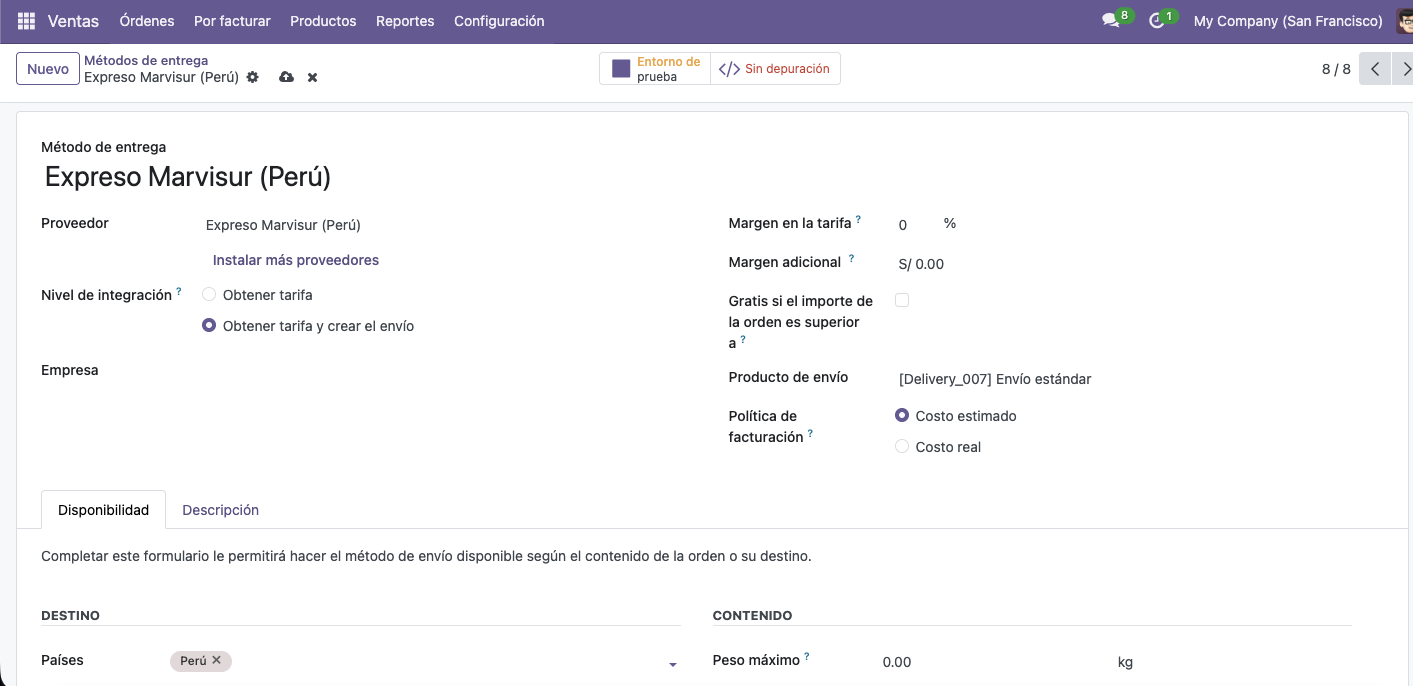Show help for Nivel de integración
The width and height of the screenshot is (1413, 686).
point(179,291)
